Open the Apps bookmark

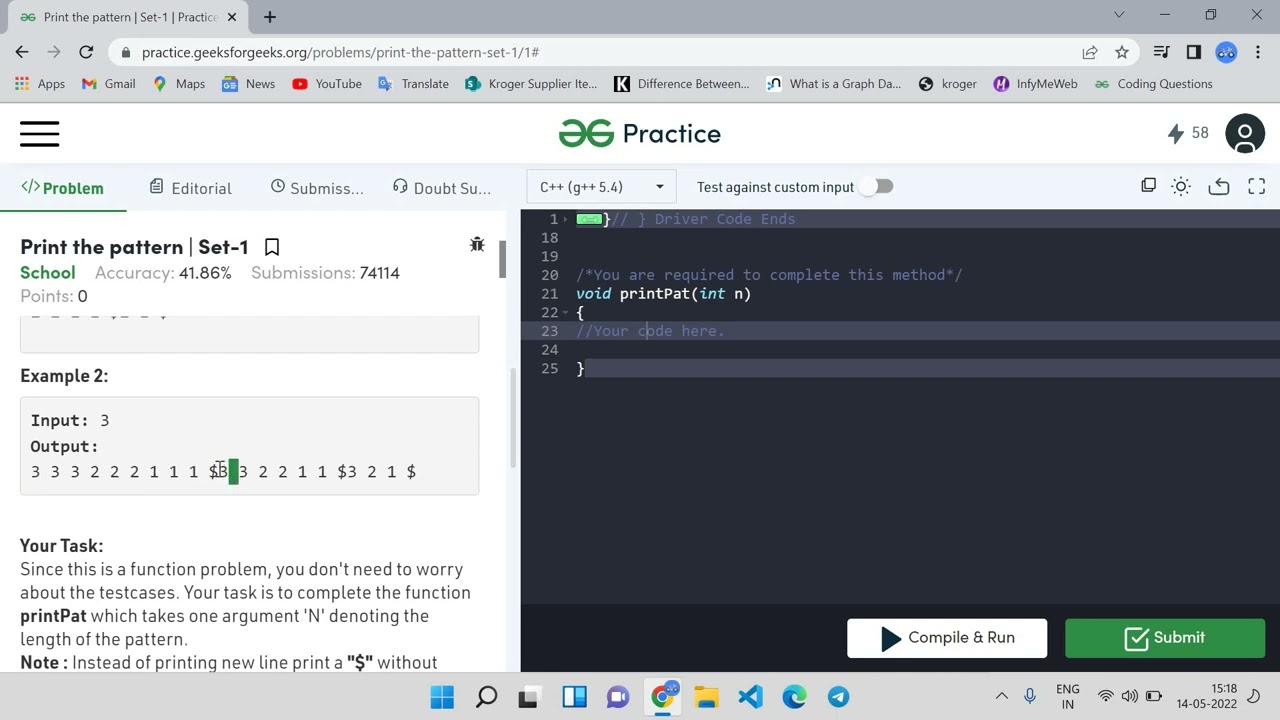tap(40, 84)
